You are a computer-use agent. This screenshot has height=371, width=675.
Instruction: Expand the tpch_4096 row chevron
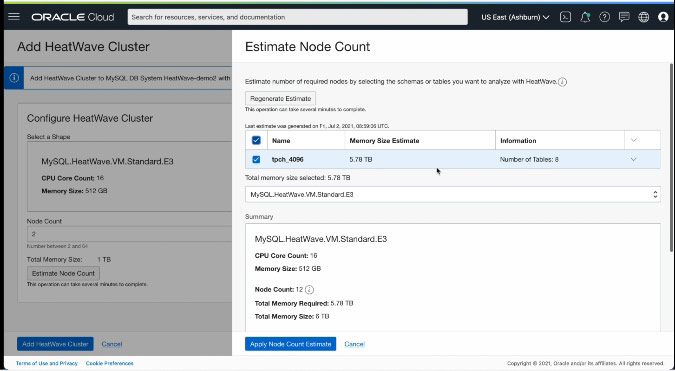[633, 159]
